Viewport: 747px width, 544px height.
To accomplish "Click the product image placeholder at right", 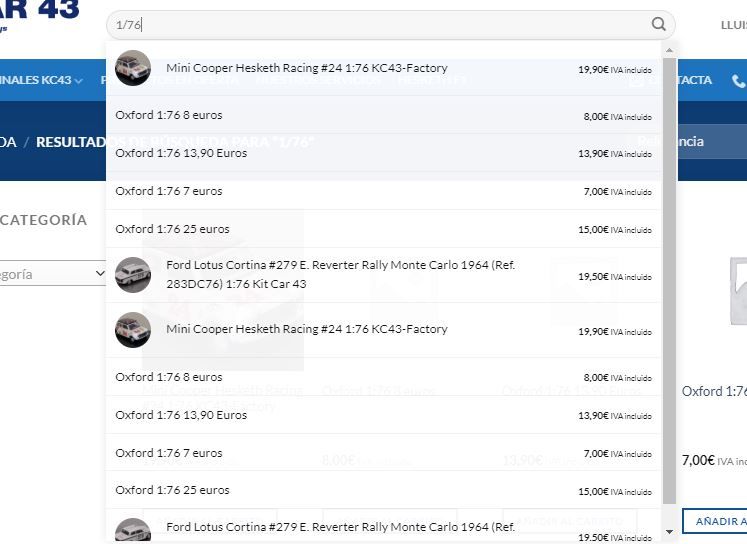I will pyautogui.click(x=738, y=291).
